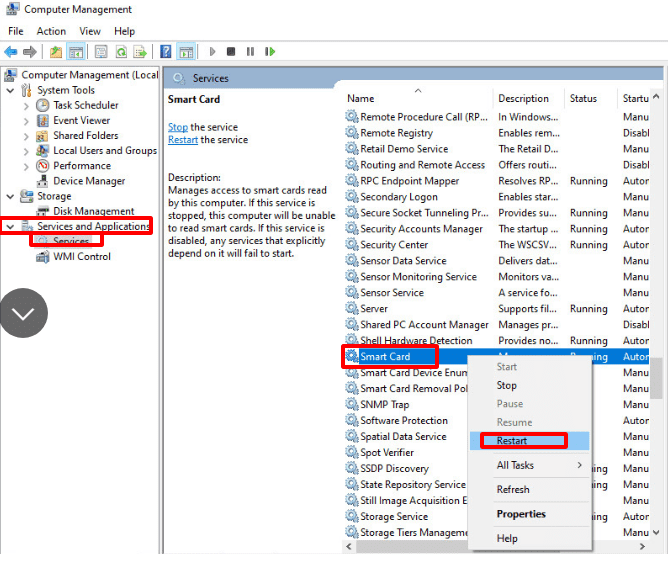Expand Local Users and Groups node

(x=26, y=152)
